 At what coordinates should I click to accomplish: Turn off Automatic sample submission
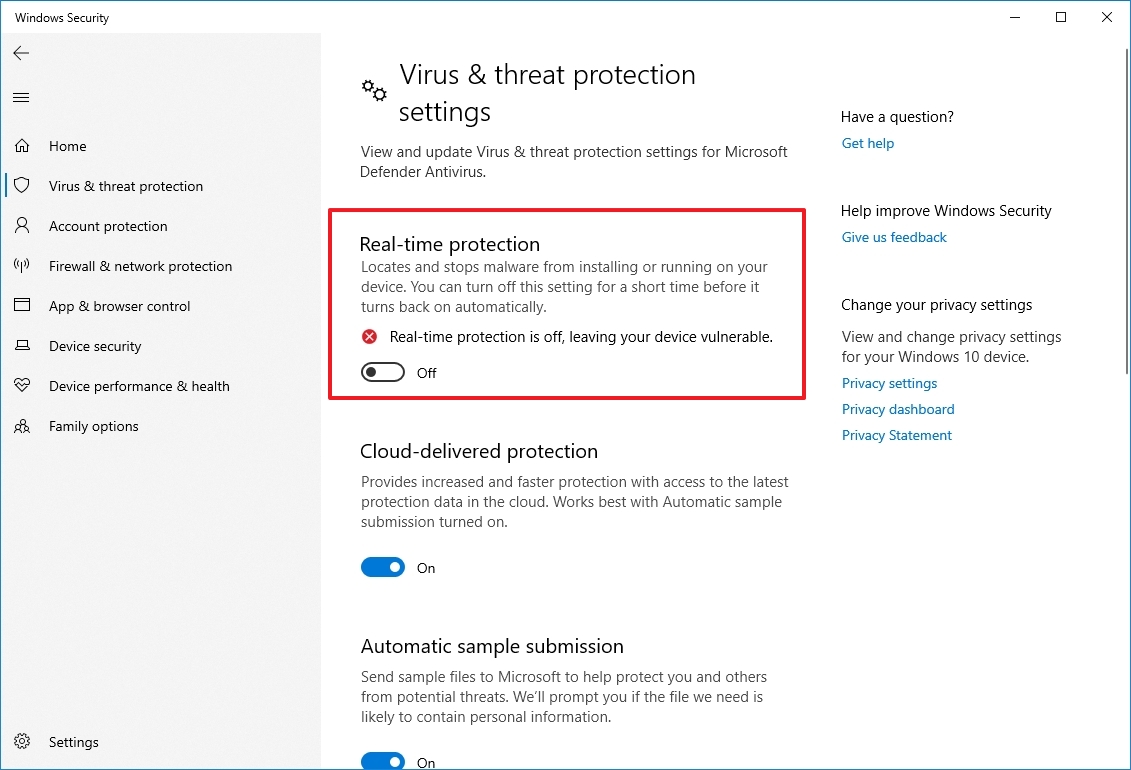[382, 761]
